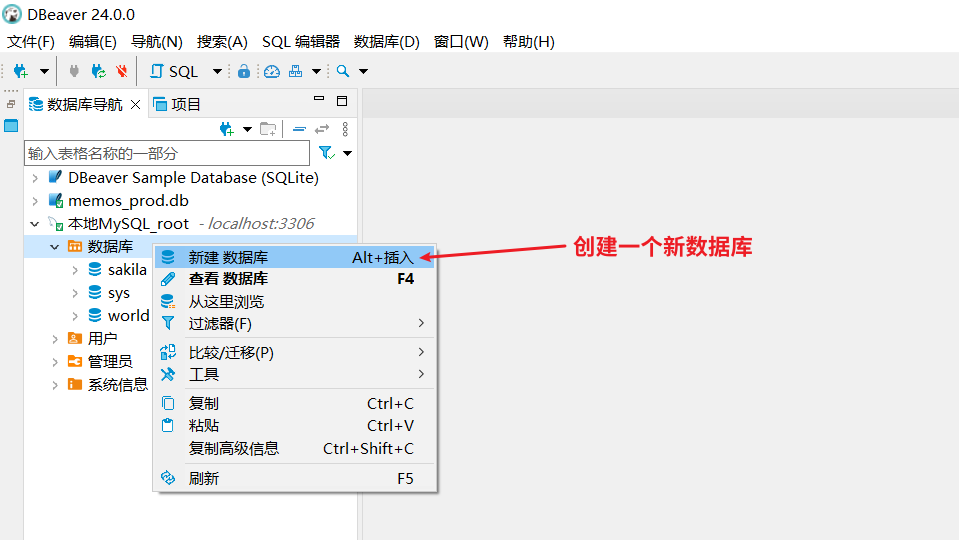959x540 pixels.
Task: Choose 查看 数据库 from context menu
Action: click(294, 279)
